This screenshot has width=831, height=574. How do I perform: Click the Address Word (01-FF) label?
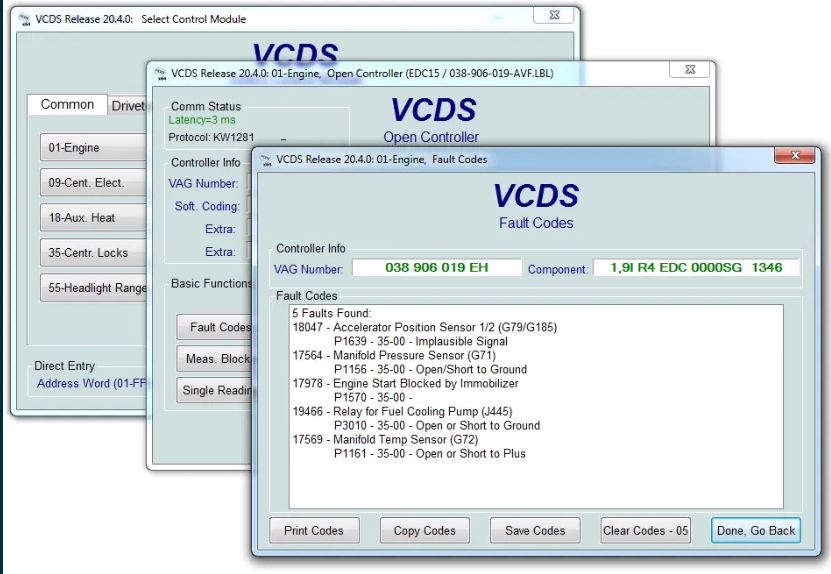click(91, 383)
